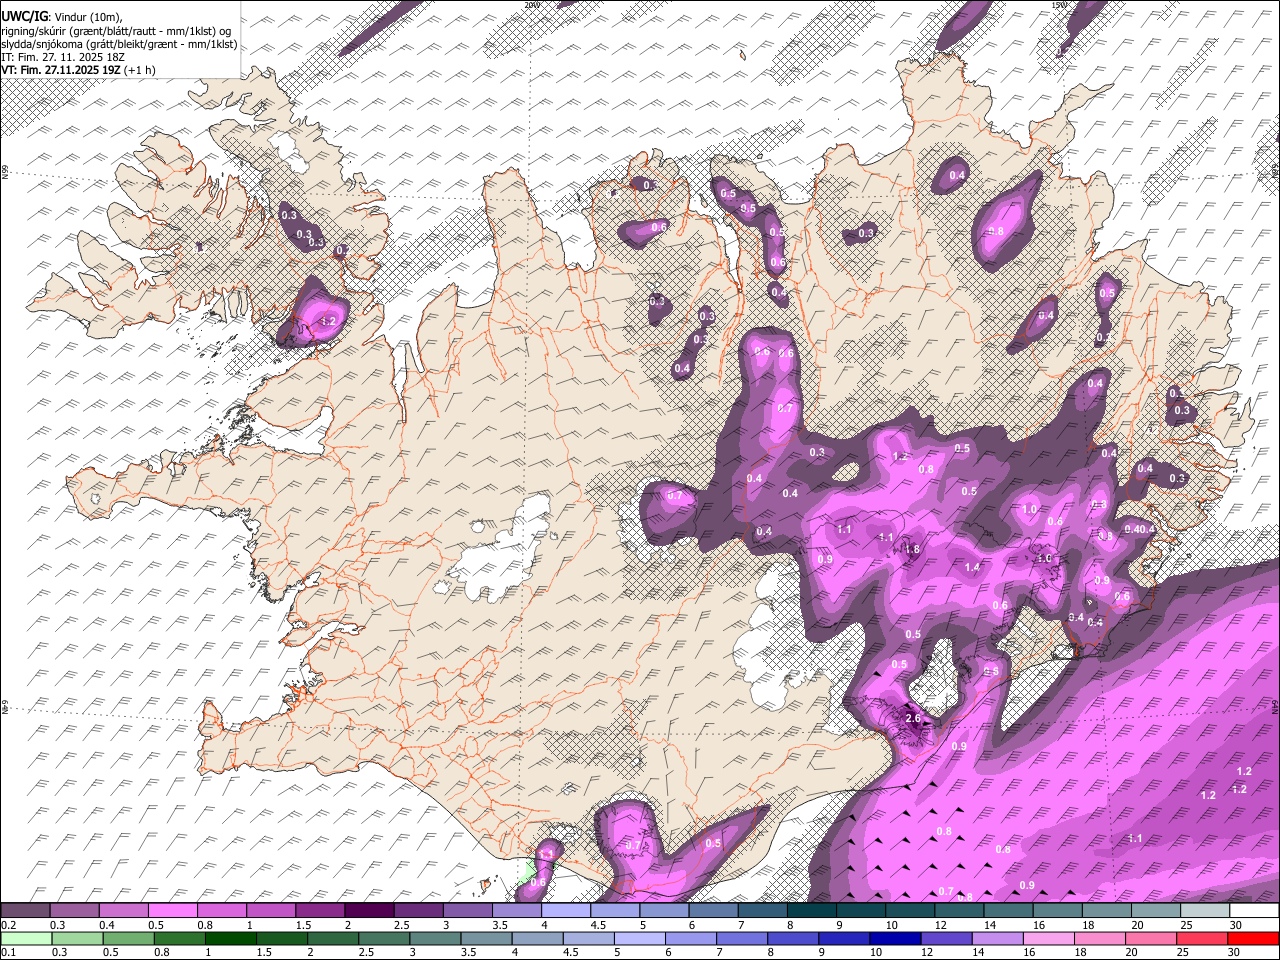Click the 'IT: Fim. 27. 11. 2025 18Z' line

coord(63,57)
